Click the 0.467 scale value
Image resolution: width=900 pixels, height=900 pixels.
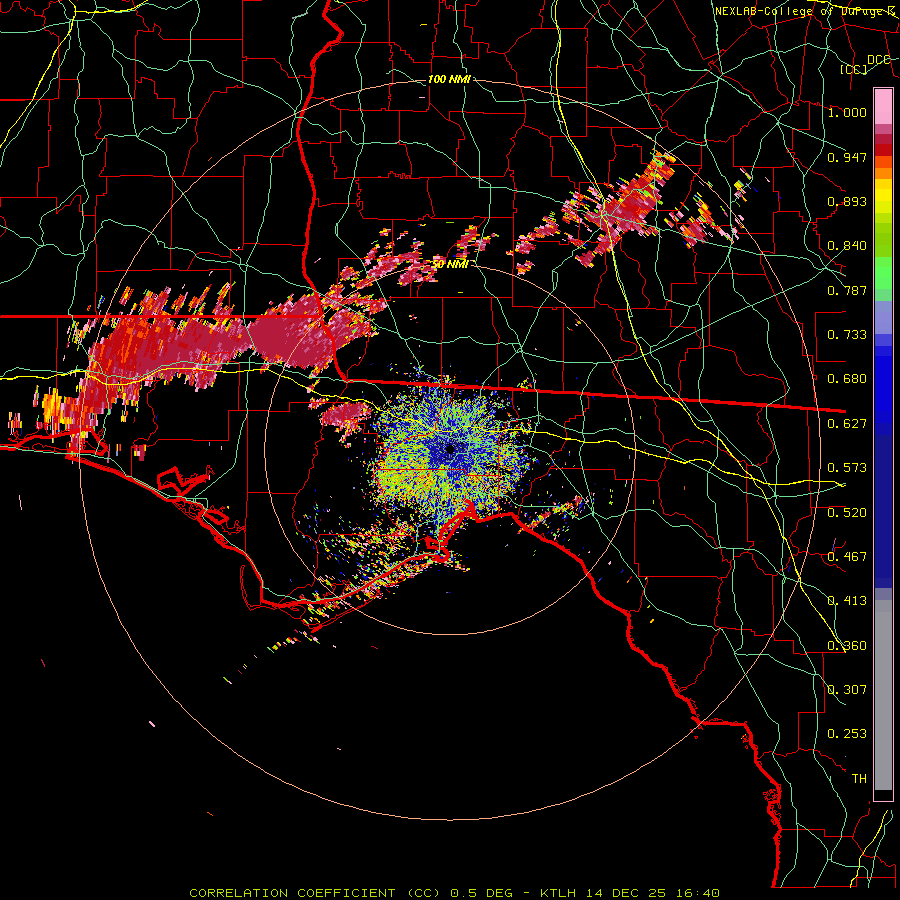[x=847, y=557]
